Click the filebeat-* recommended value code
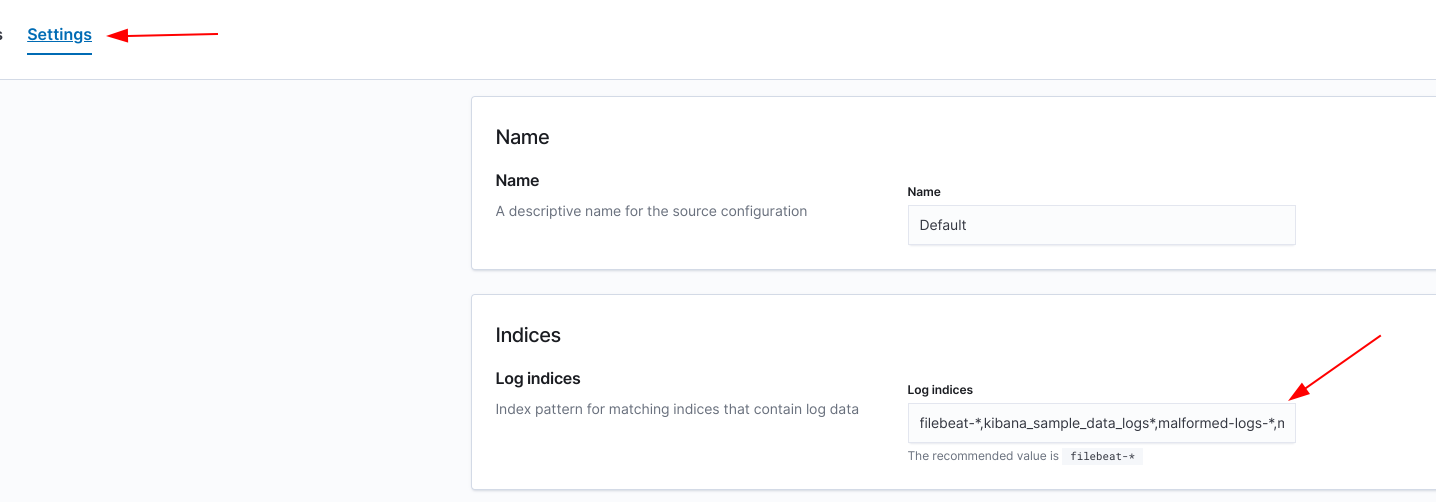This screenshot has width=1436, height=502. [1102, 457]
